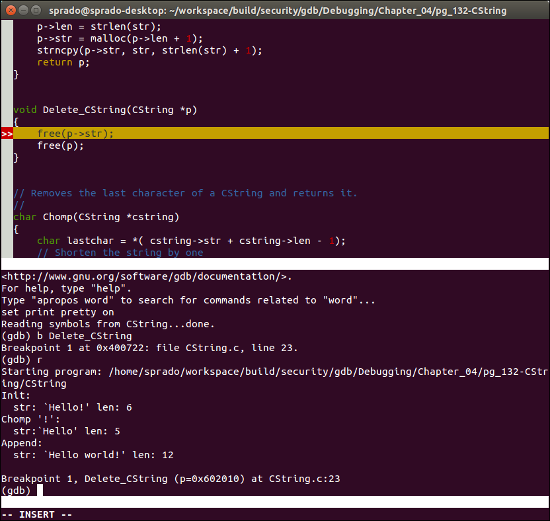Click the red close window button
The width and height of the screenshot is (550, 521).
point(11,10)
